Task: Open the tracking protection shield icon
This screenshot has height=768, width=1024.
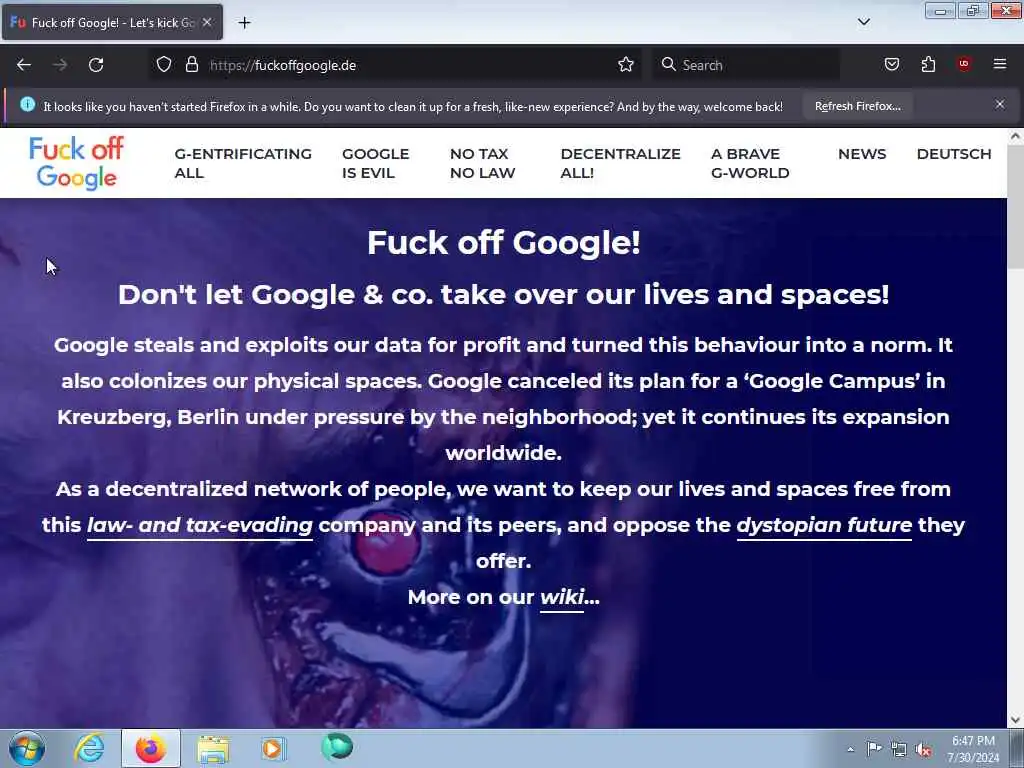Action: point(164,64)
